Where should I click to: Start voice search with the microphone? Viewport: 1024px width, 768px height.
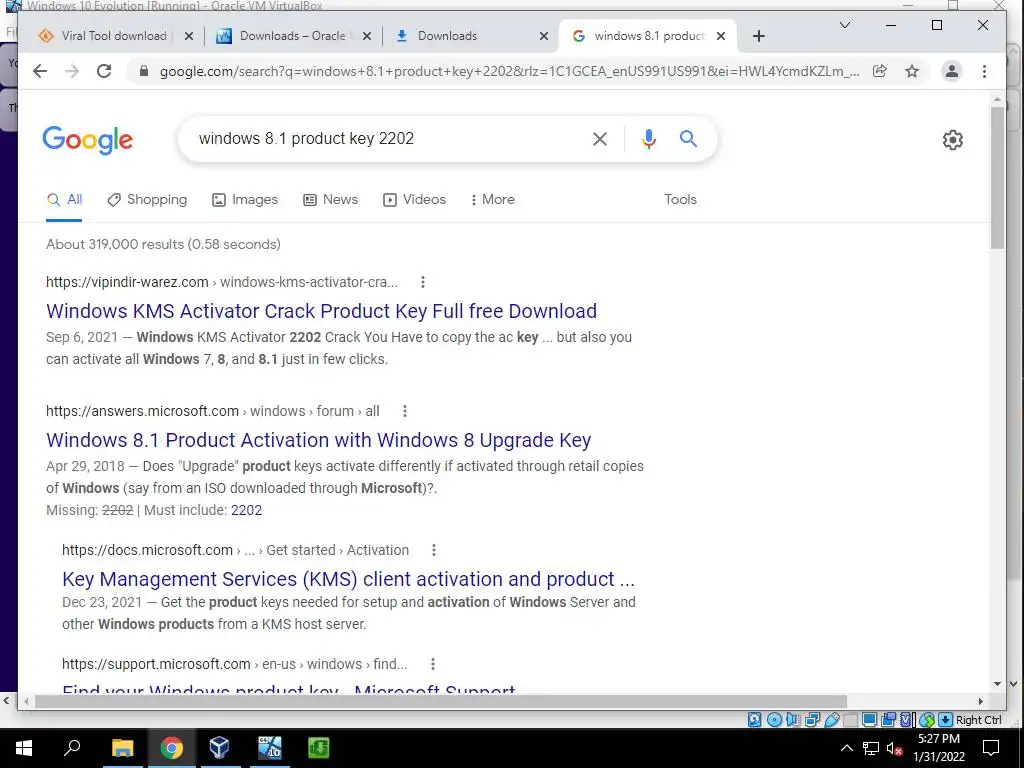[648, 138]
